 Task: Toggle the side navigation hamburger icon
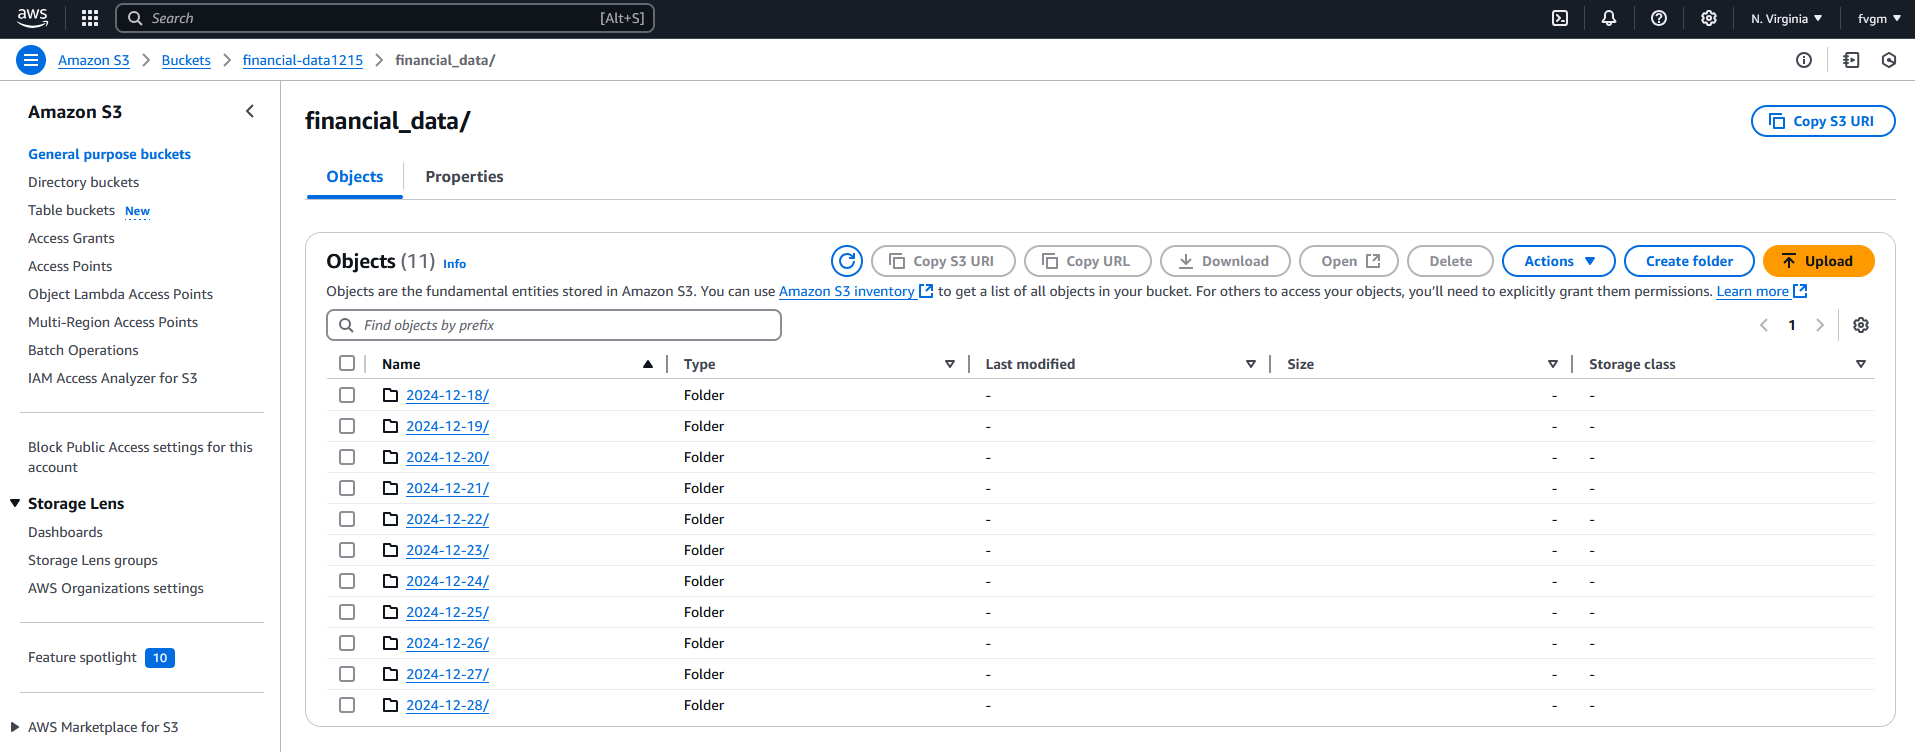click(x=31, y=60)
